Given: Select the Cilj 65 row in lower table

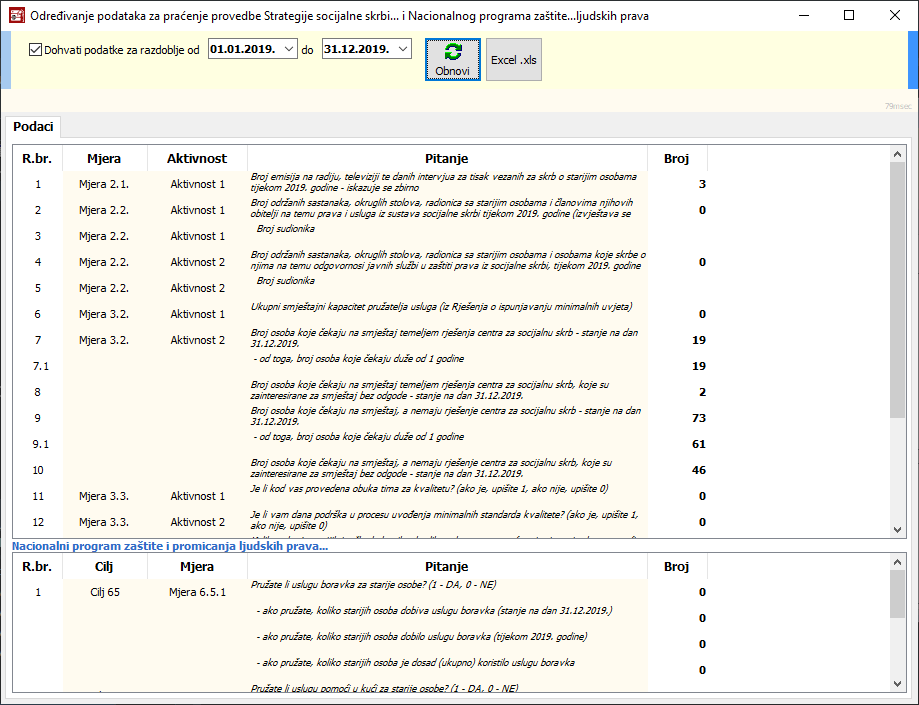Looking at the screenshot, I should [104, 592].
